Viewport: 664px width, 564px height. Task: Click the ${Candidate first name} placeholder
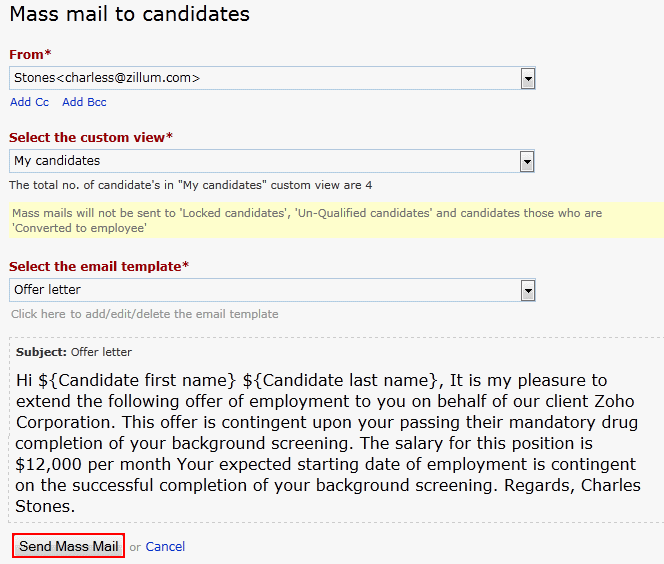click(x=137, y=381)
